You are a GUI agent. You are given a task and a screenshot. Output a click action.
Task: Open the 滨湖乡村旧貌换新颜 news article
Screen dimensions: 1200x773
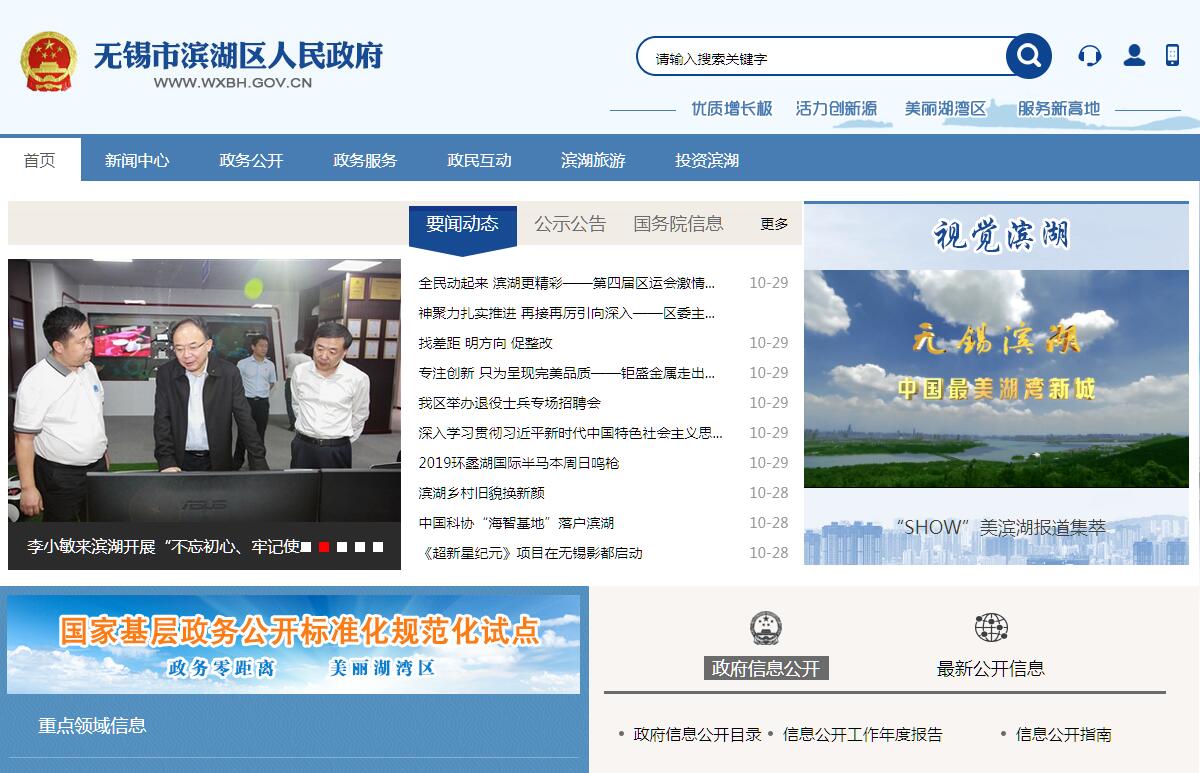pos(481,493)
